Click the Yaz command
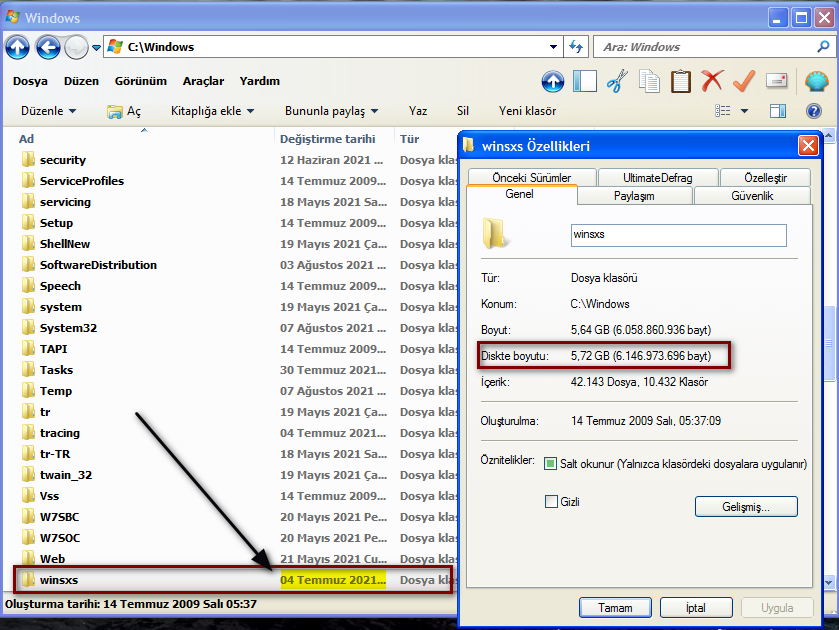 [418, 111]
